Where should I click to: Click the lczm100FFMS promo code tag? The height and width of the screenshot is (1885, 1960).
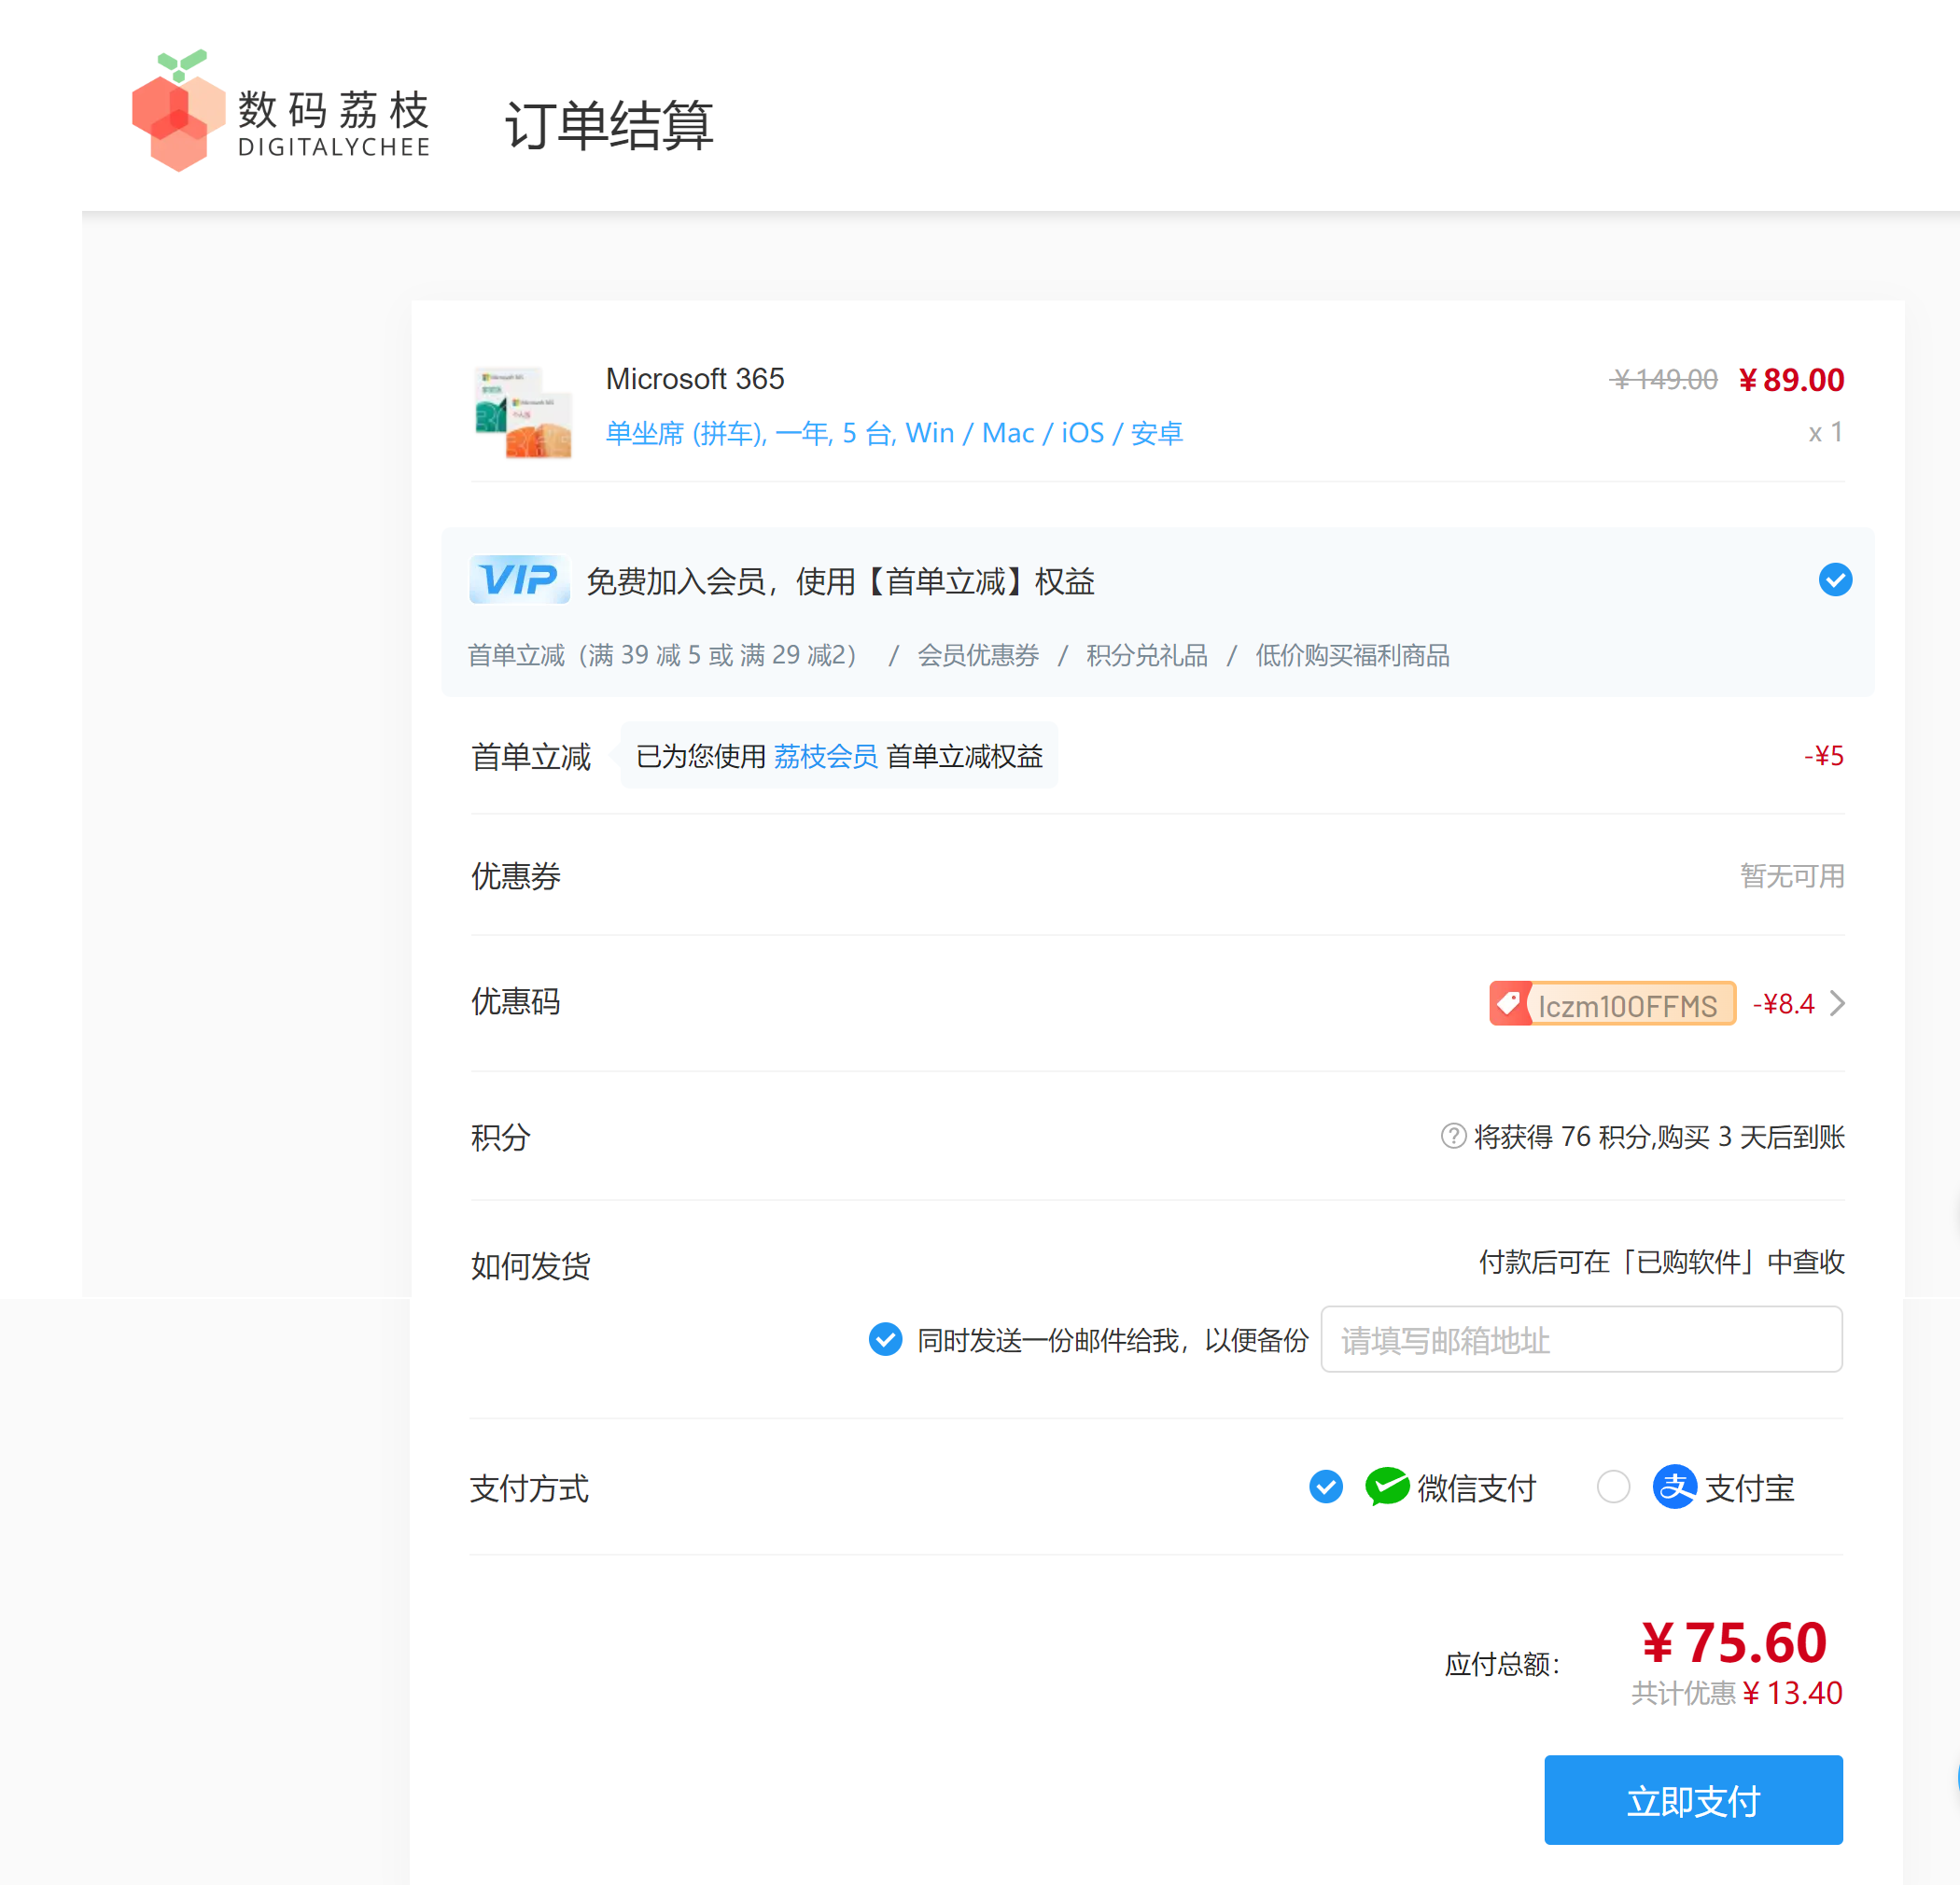(x=1612, y=1004)
